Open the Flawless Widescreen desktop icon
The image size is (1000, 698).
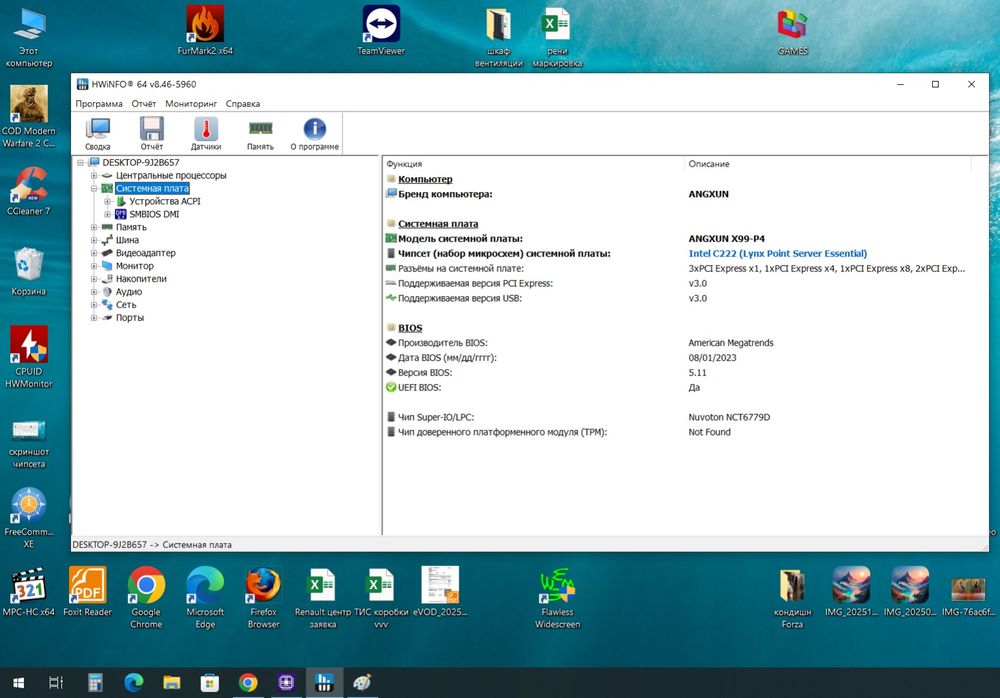tap(557, 598)
